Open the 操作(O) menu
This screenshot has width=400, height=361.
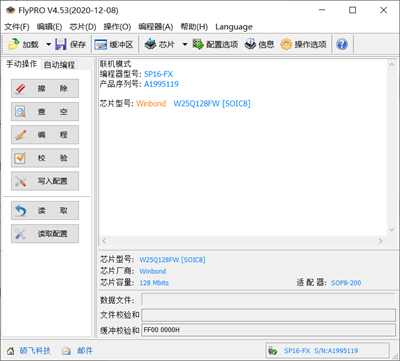(117, 27)
